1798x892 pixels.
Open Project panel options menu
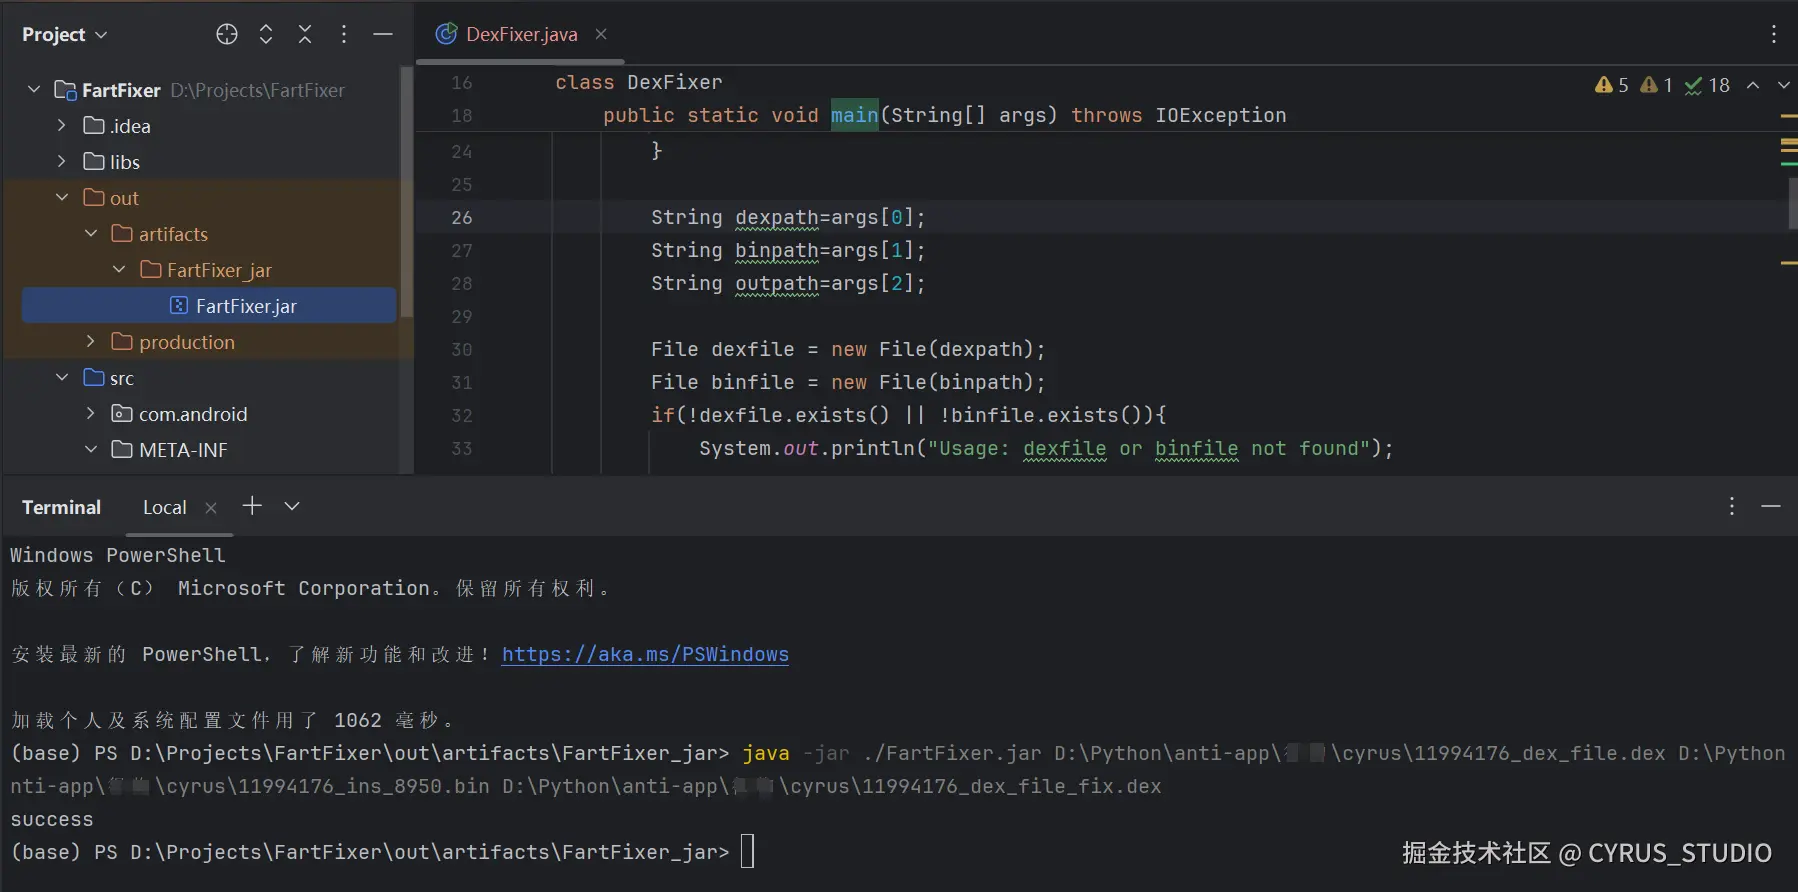pos(344,34)
